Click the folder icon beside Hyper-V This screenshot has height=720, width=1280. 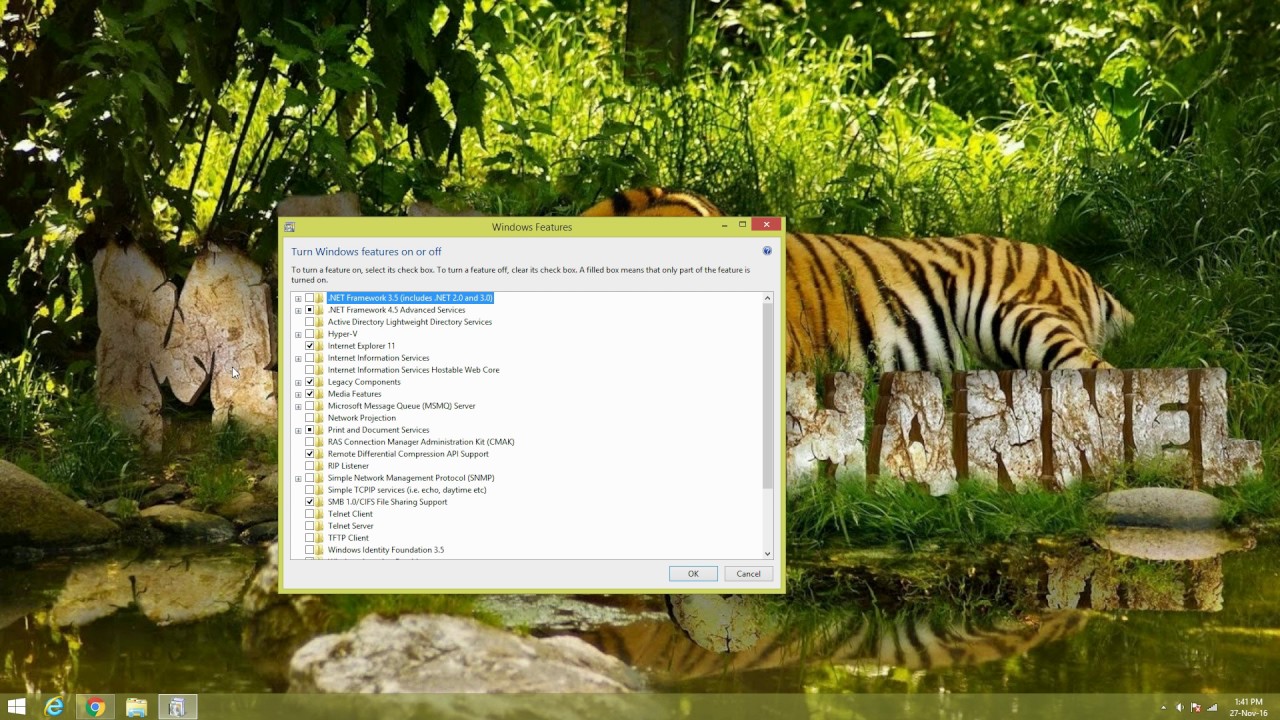[319, 334]
